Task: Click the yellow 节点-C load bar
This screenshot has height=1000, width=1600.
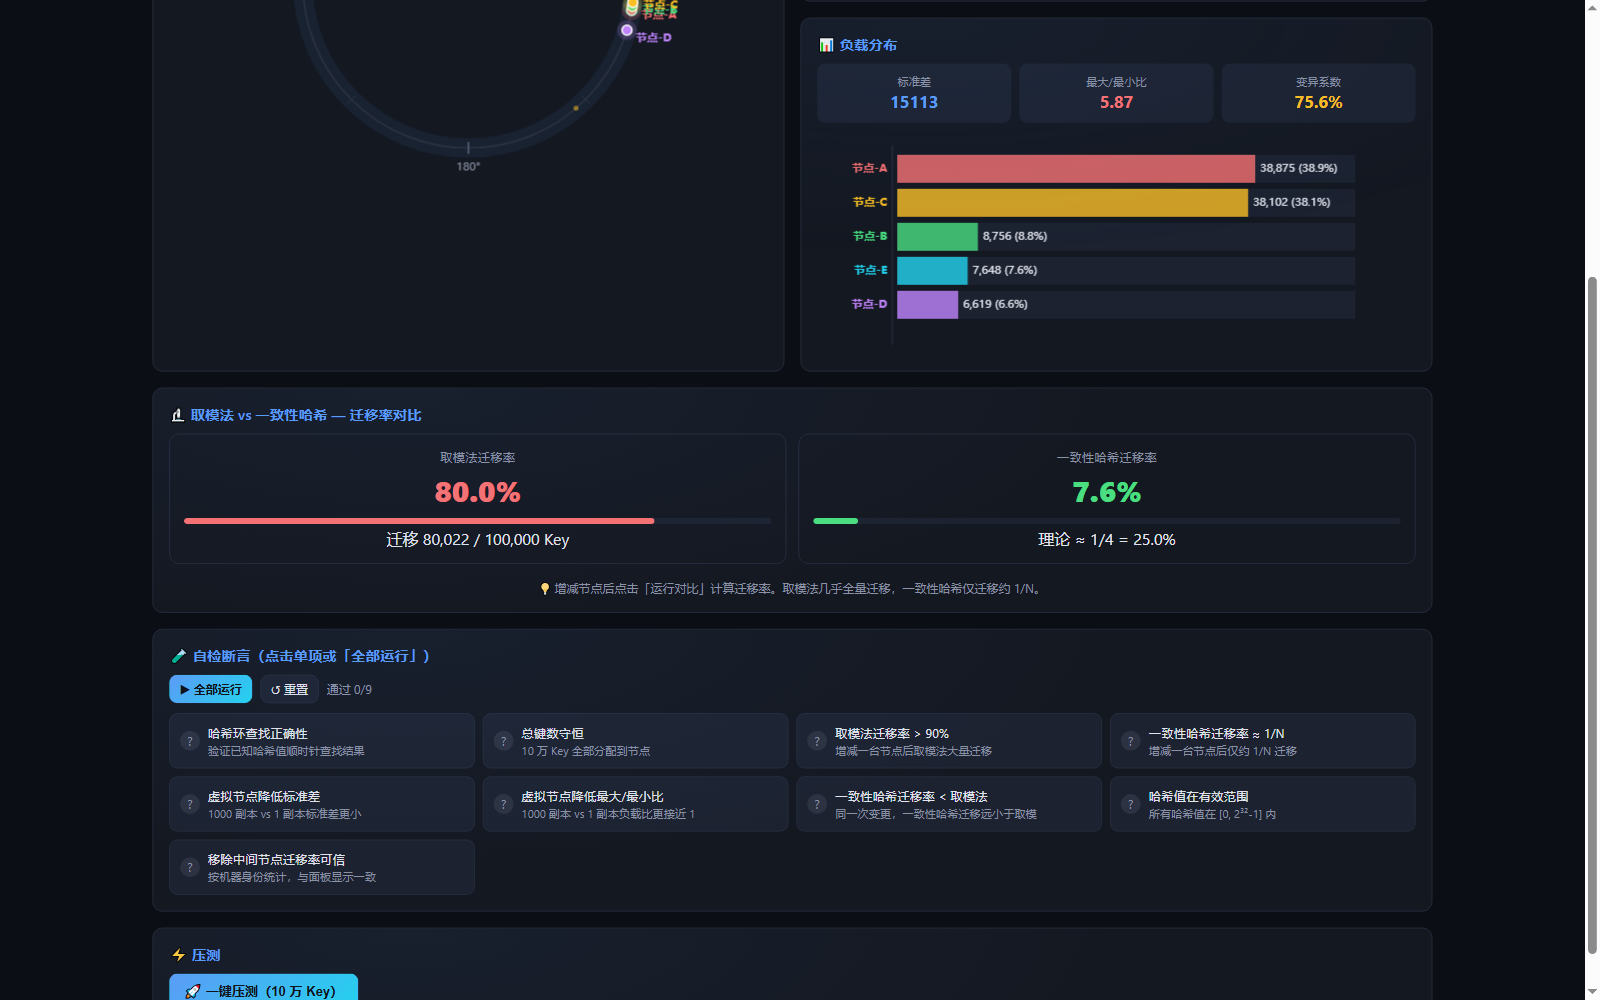Action: coord(1072,202)
